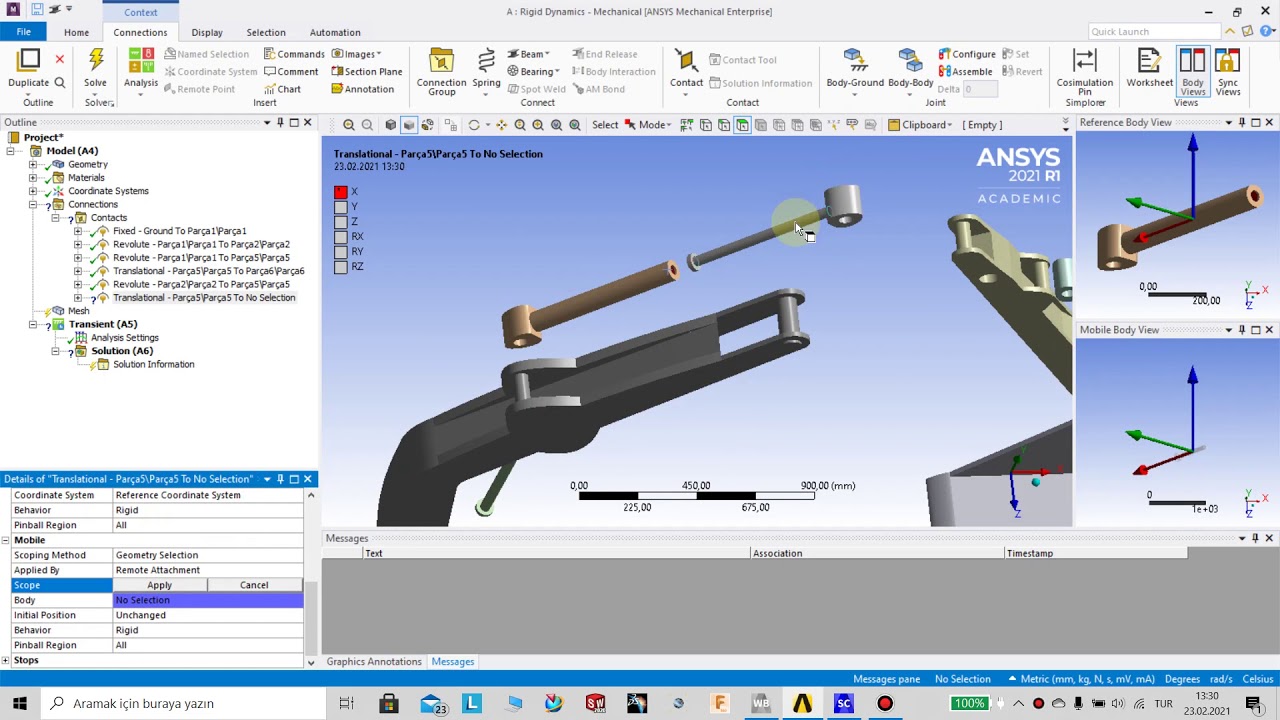Collapse the Connections tree node
This screenshot has height=720, width=1280.
tap(33, 204)
